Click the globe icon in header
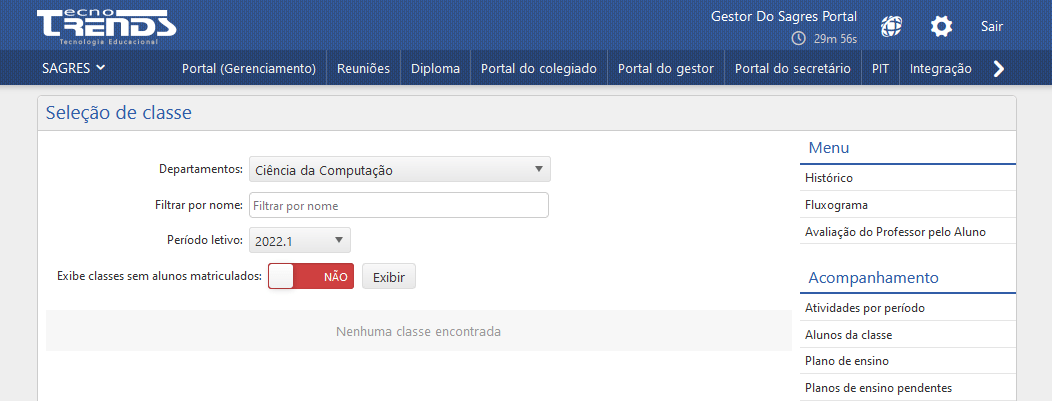The image size is (1052, 401). coord(891,27)
